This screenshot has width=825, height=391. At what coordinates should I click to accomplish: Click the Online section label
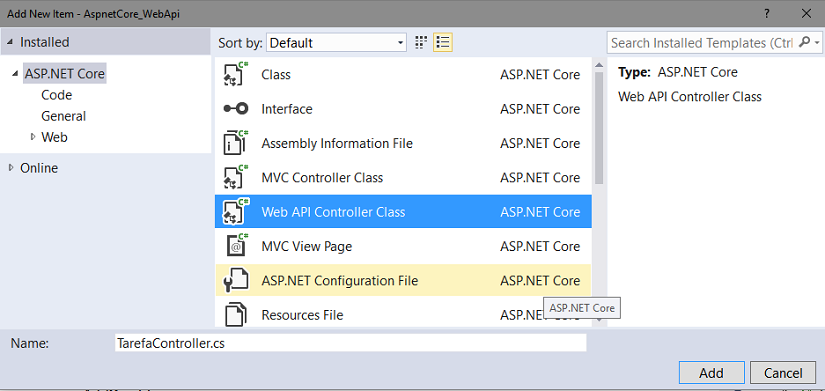click(39, 168)
